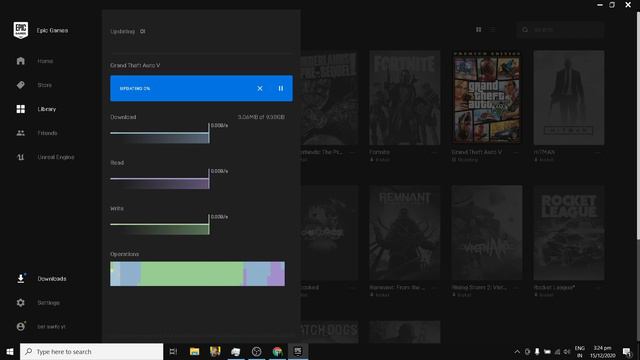This screenshot has height=360, width=640.
Task: Click the volume speaker tray icon
Action: 567,351
